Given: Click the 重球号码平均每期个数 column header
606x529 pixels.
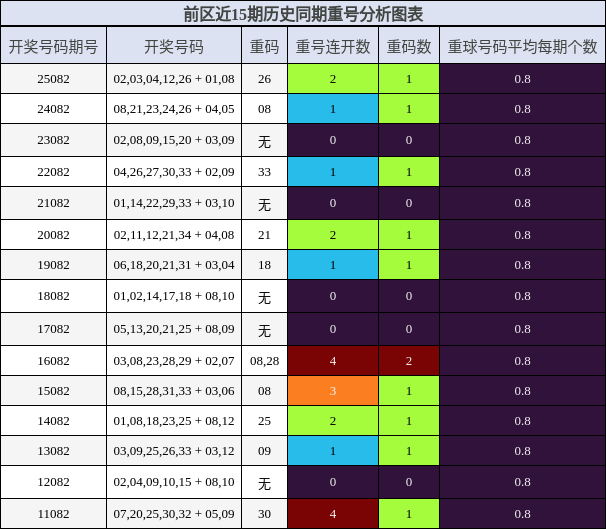Looking at the screenshot, I should click(x=523, y=46).
